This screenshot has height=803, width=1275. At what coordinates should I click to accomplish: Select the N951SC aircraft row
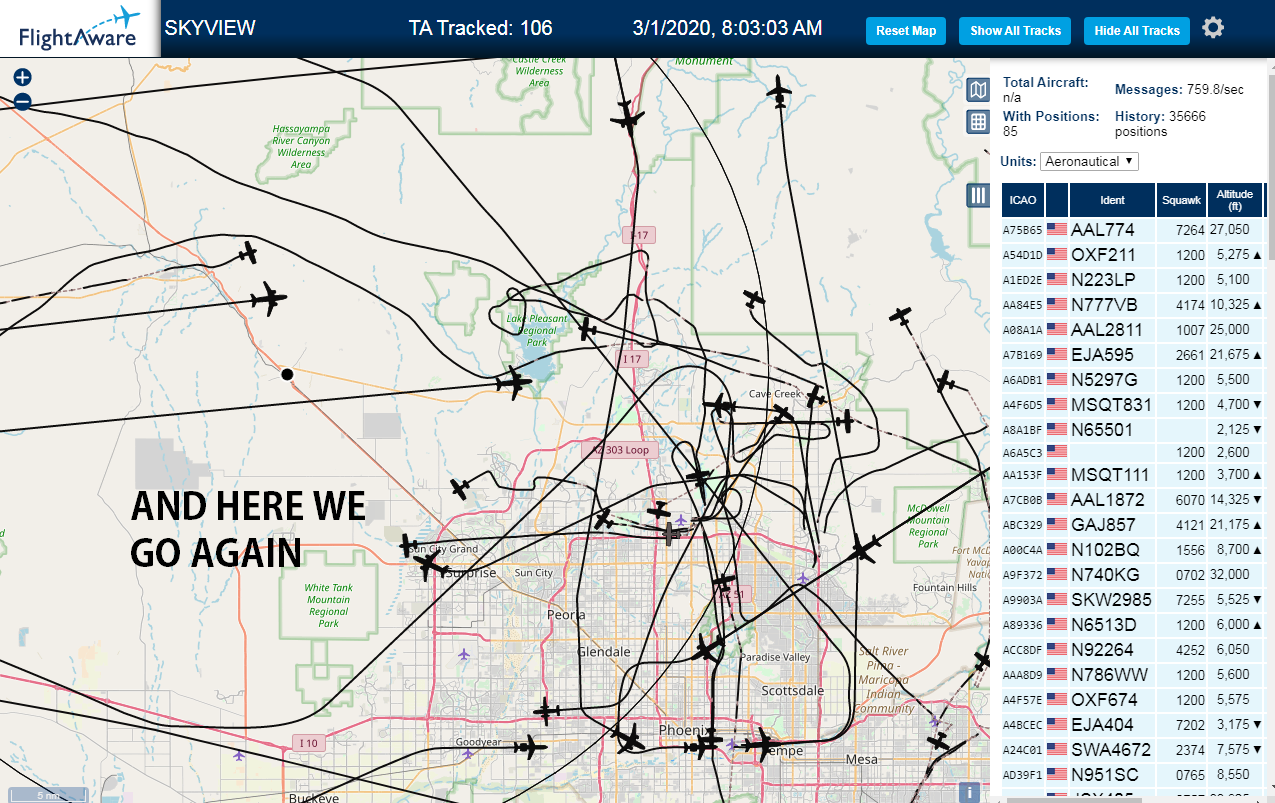click(1132, 775)
